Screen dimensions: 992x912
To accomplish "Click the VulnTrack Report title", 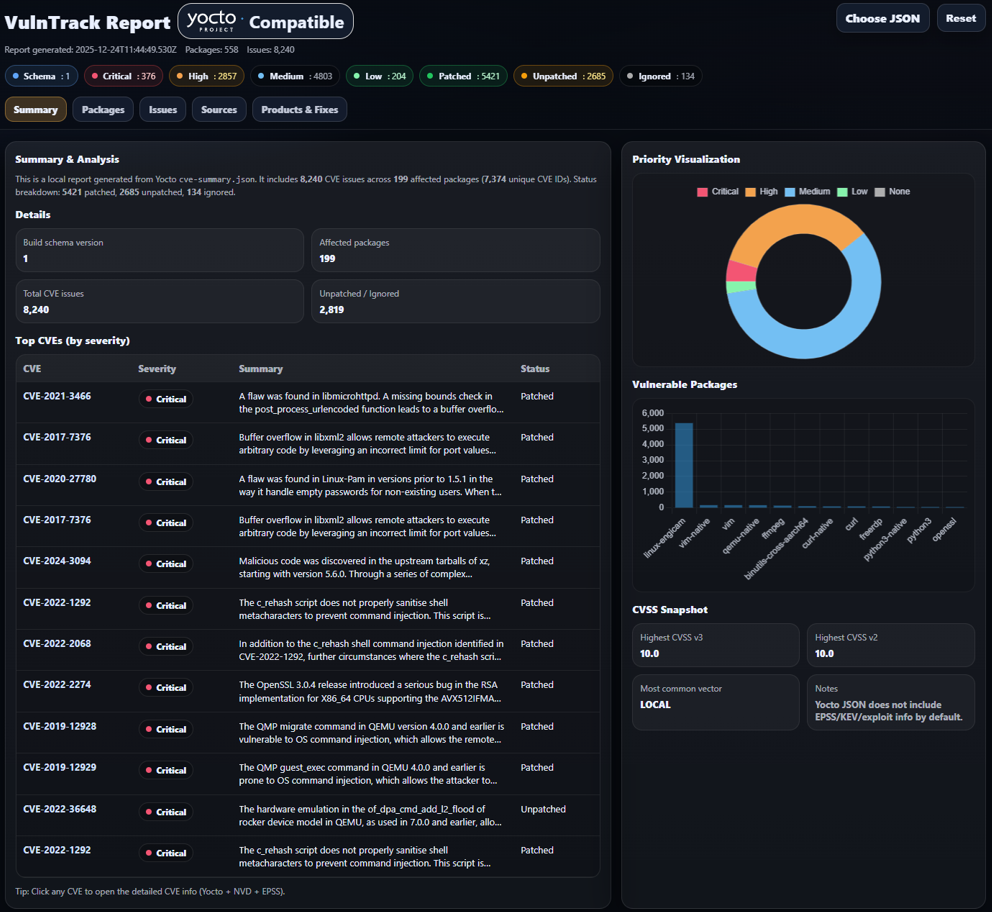I will (x=87, y=23).
